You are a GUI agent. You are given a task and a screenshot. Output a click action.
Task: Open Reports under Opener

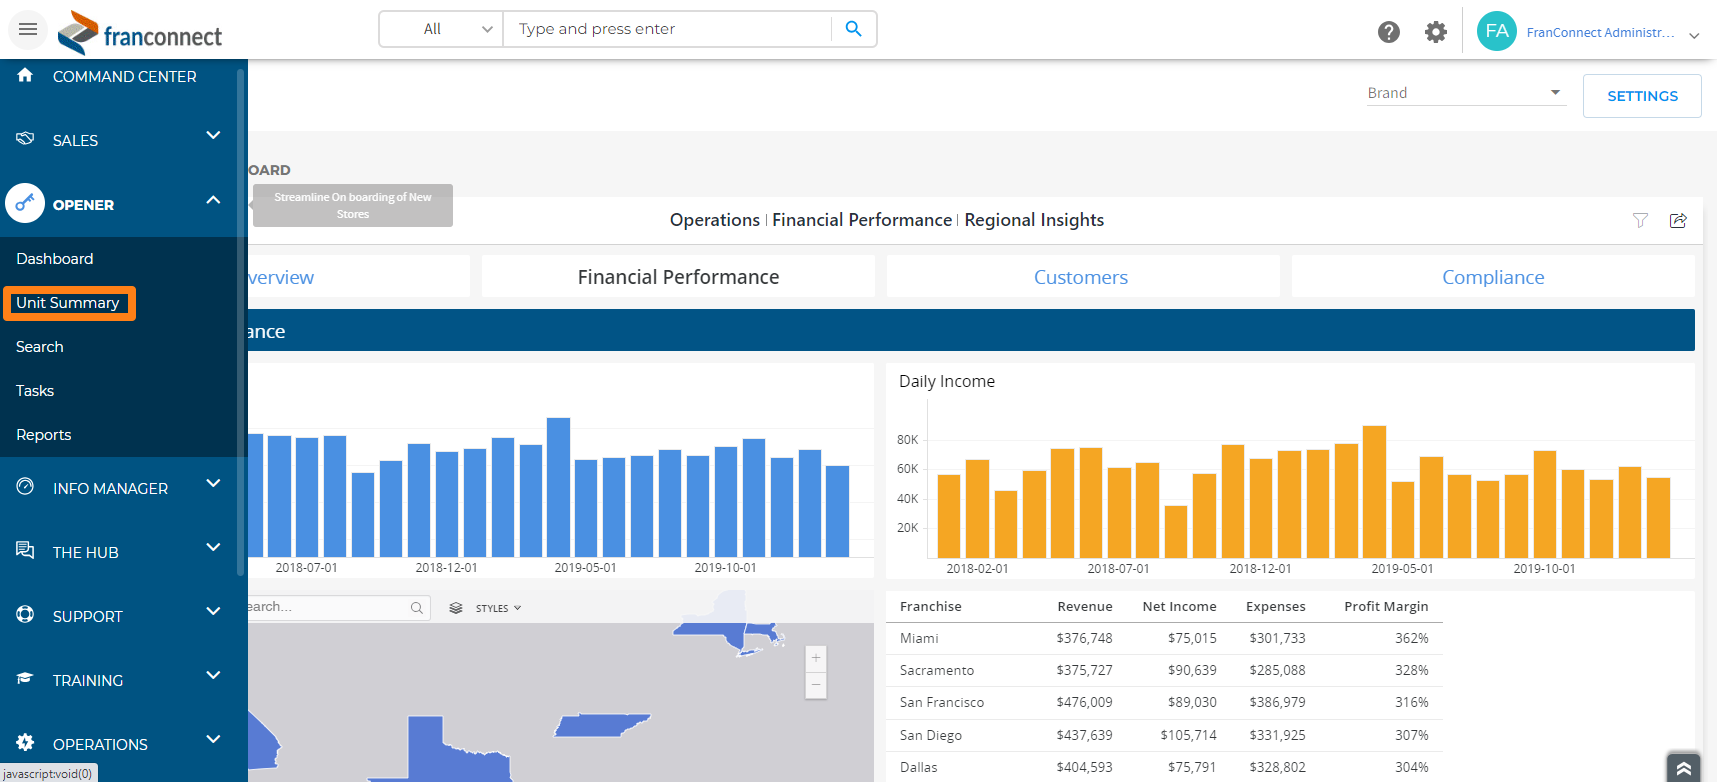(x=44, y=435)
